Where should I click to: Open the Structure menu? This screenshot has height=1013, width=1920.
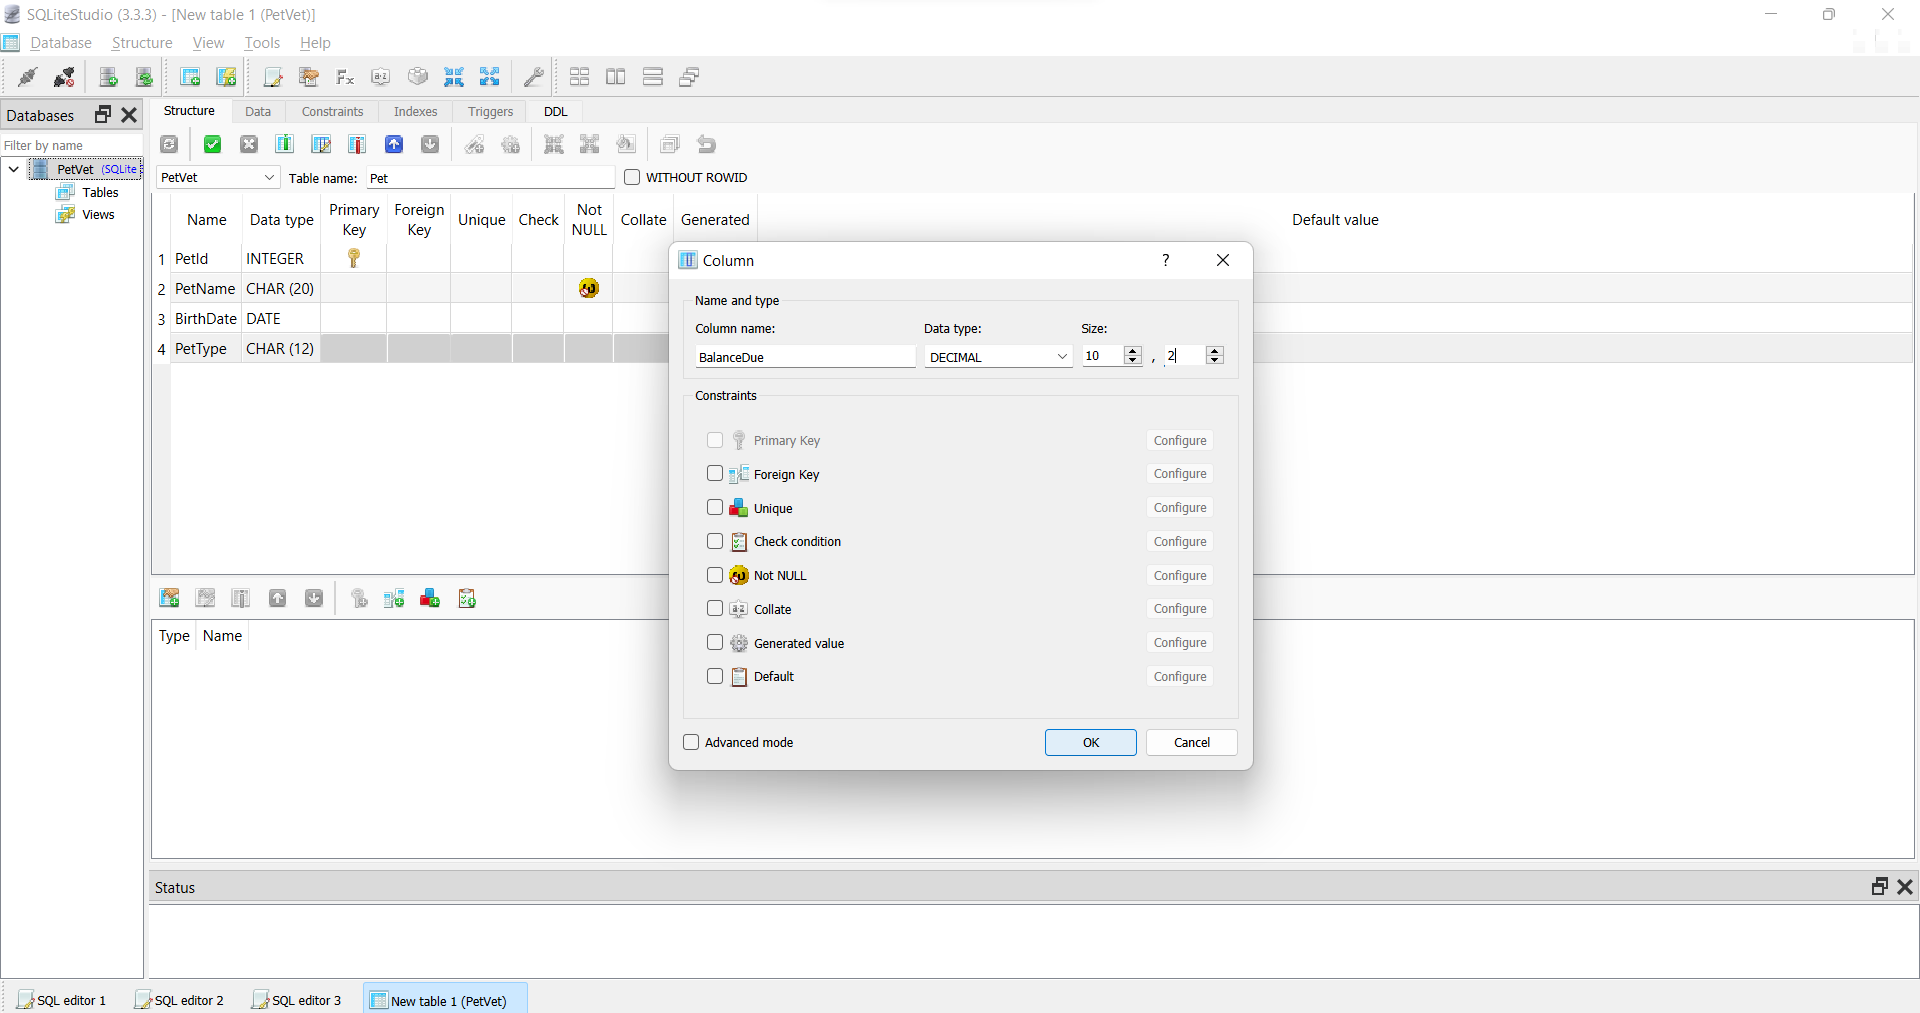(142, 43)
